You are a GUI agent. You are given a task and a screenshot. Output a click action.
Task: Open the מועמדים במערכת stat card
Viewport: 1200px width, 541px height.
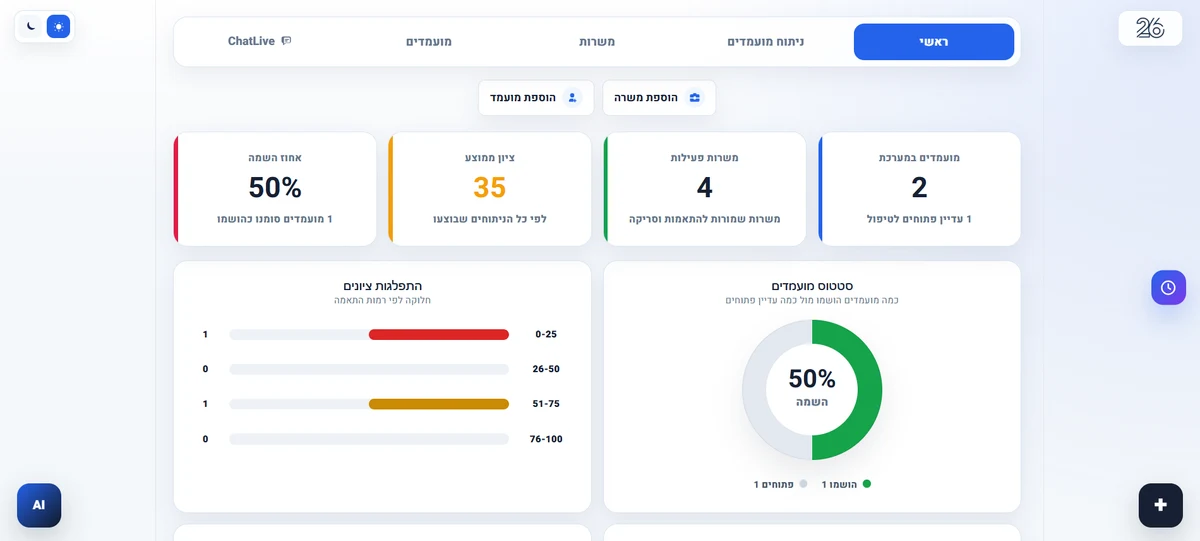(x=919, y=189)
